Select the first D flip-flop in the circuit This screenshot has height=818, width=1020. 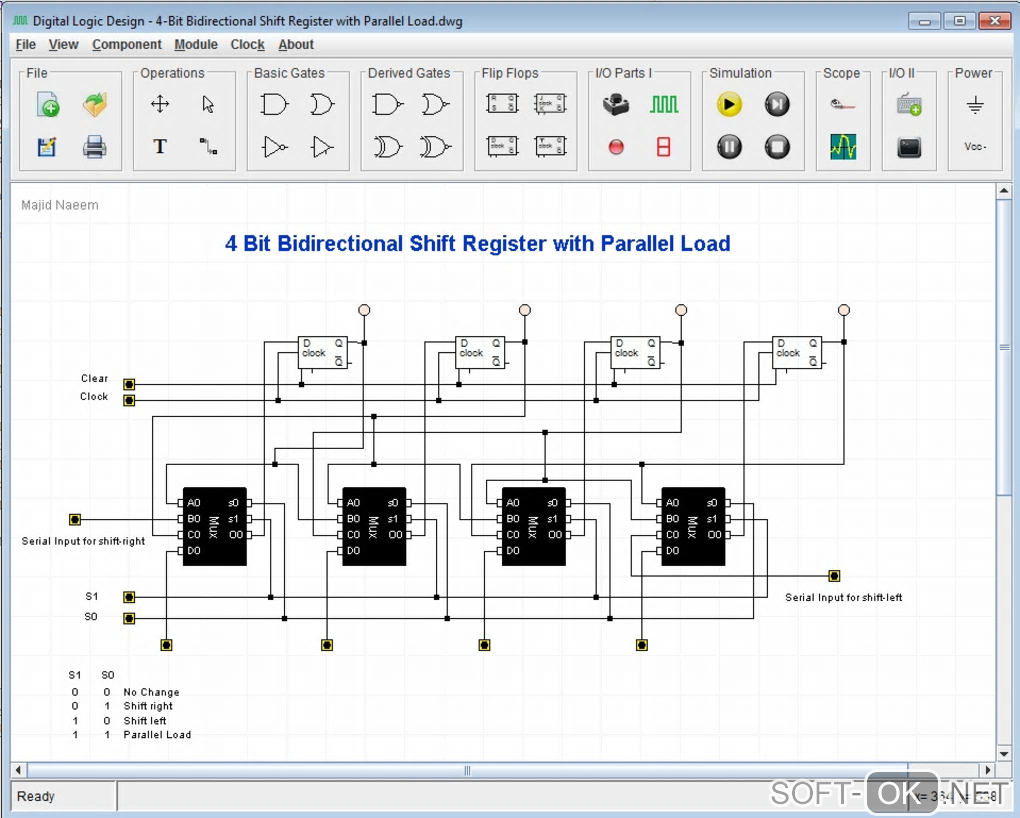(323, 353)
